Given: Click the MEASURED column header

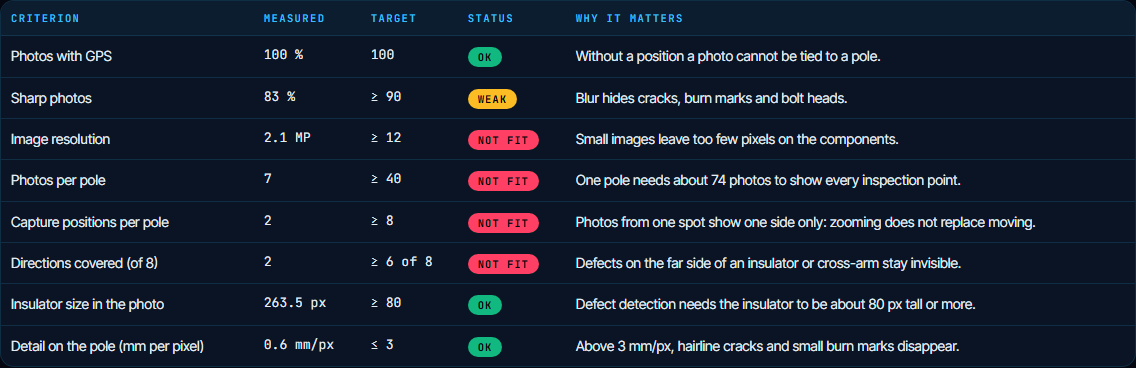Looking at the screenshot, I should [294, 18].
